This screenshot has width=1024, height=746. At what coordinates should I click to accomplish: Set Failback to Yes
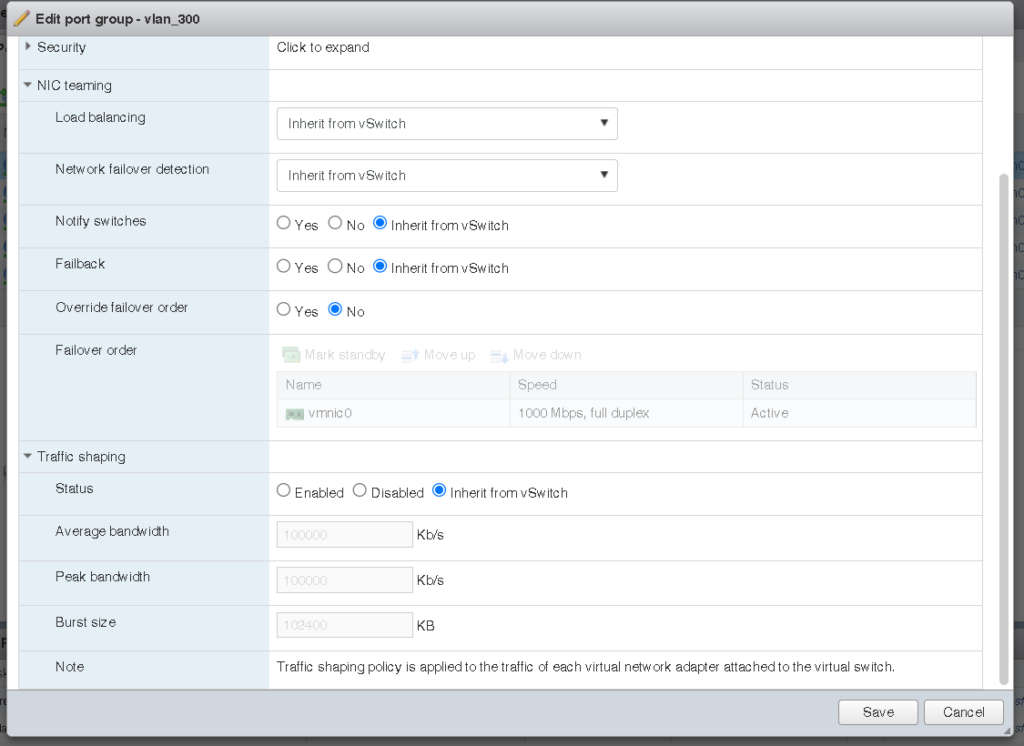coord(283,266)
